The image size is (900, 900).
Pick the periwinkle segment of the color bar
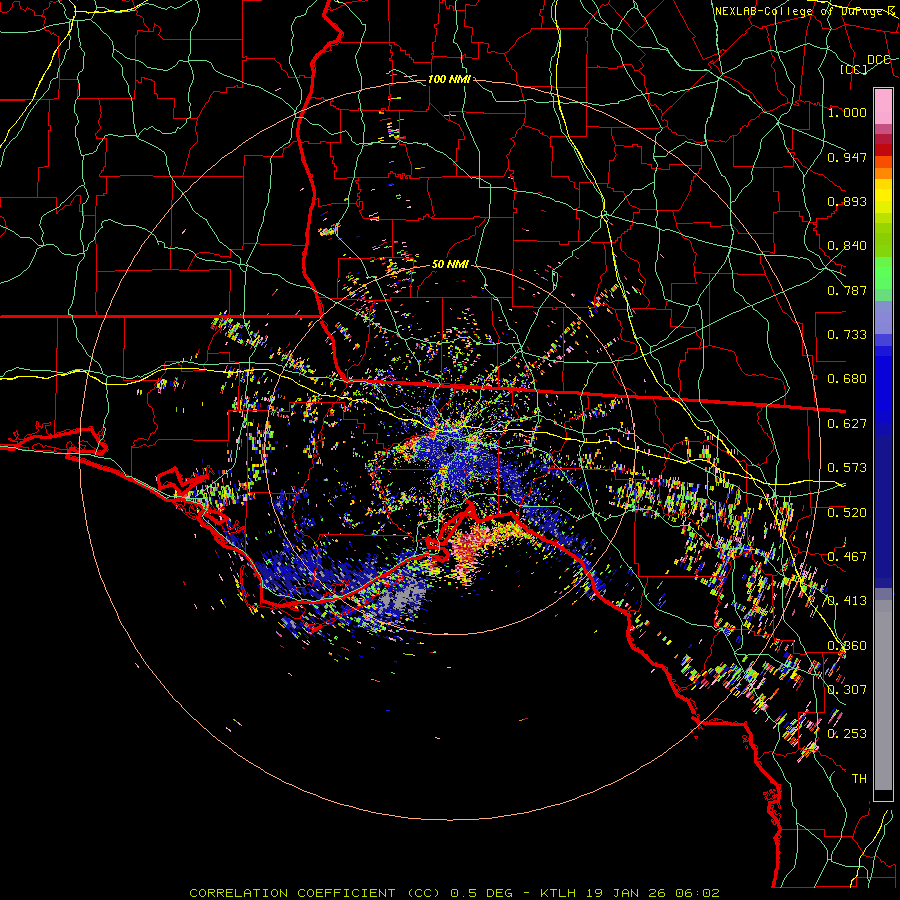click(883, 319)
